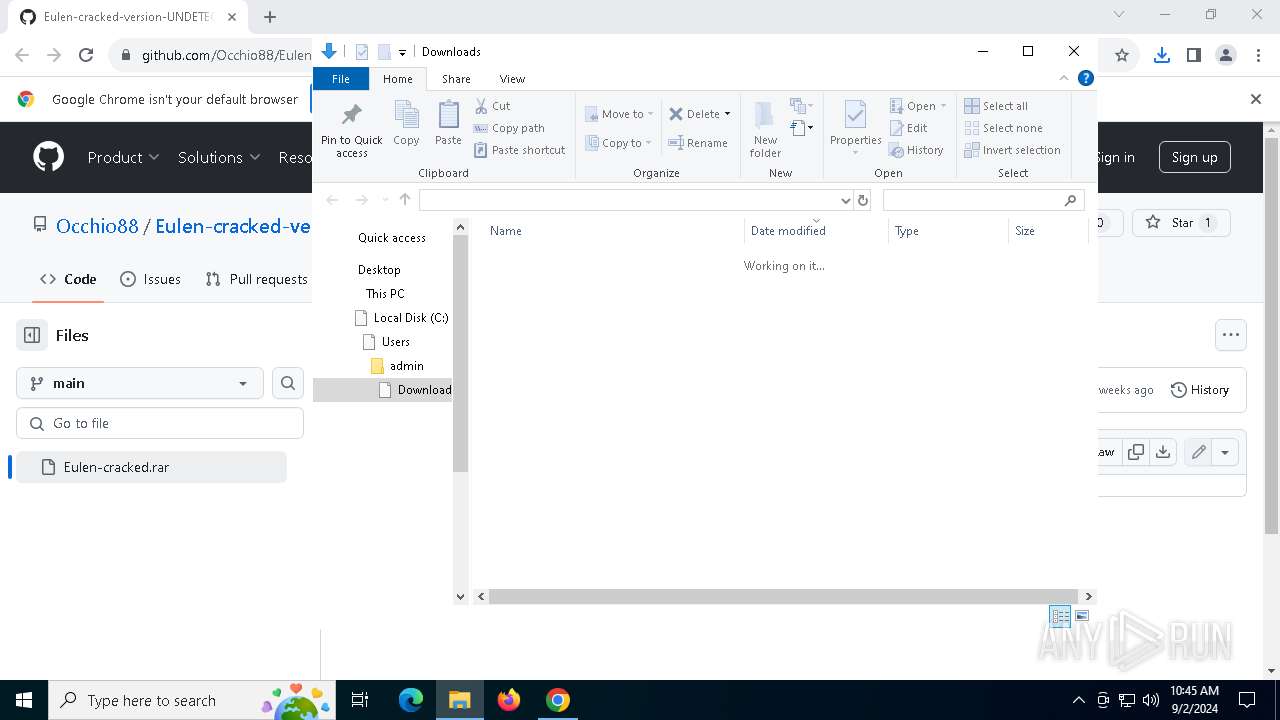Open address bar history dropdown
Screen dimensions: 1280x720
(x=846, y=200)
